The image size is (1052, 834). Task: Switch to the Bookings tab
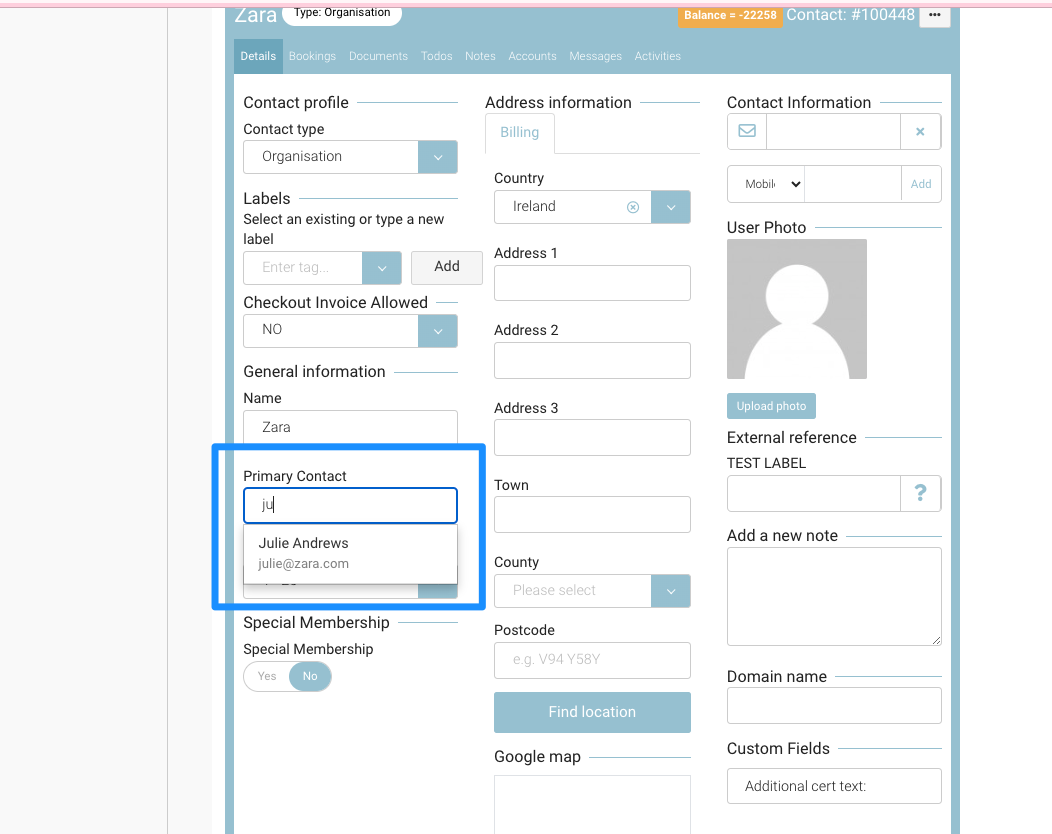(x=312, y=56)
